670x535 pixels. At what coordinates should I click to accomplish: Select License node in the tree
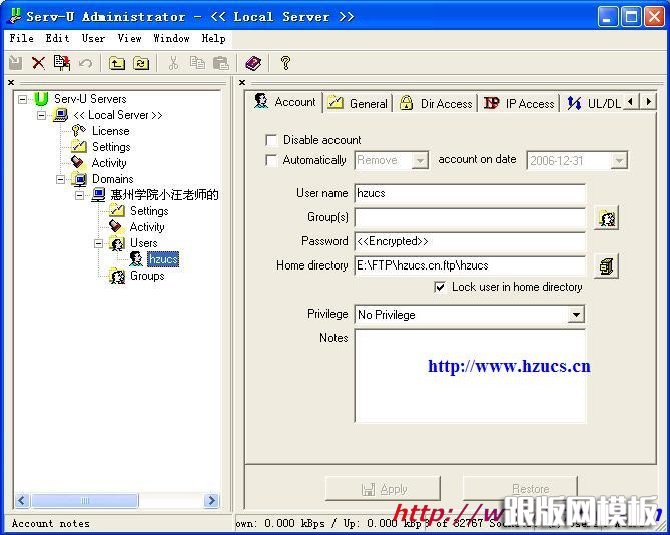[x=110, y=131]
